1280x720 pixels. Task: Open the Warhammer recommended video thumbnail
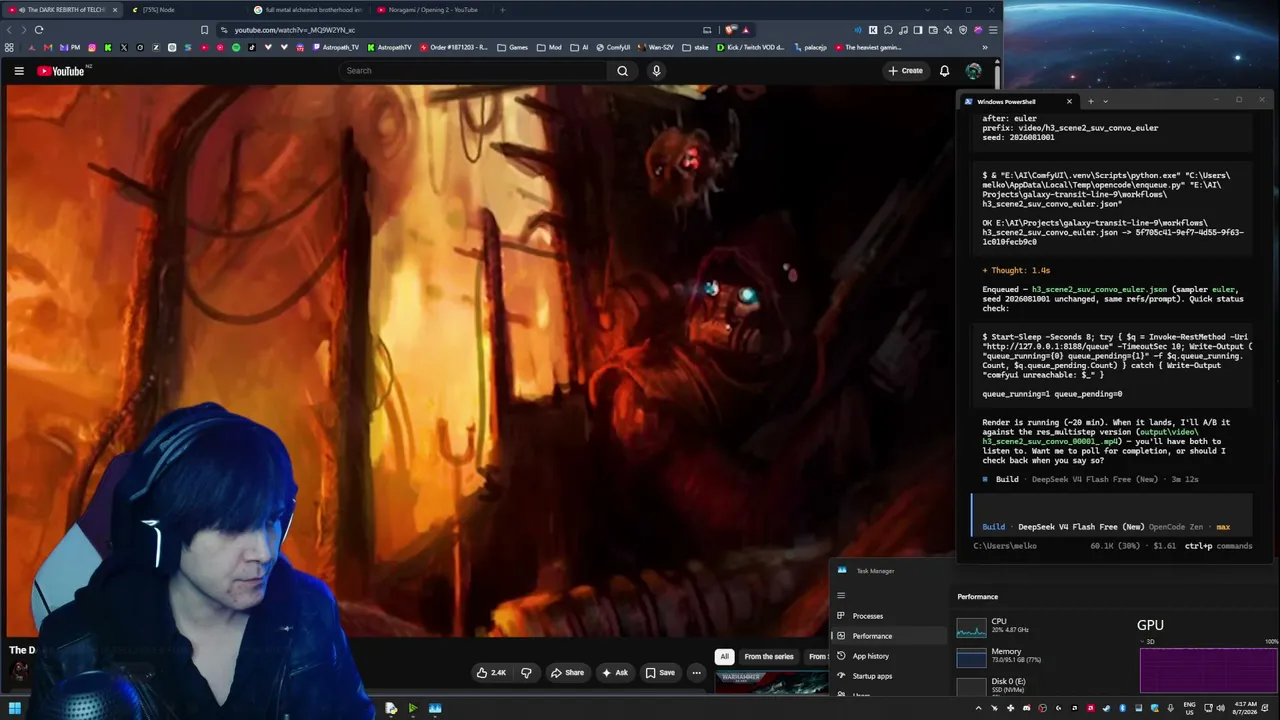[x=772, y=683]
